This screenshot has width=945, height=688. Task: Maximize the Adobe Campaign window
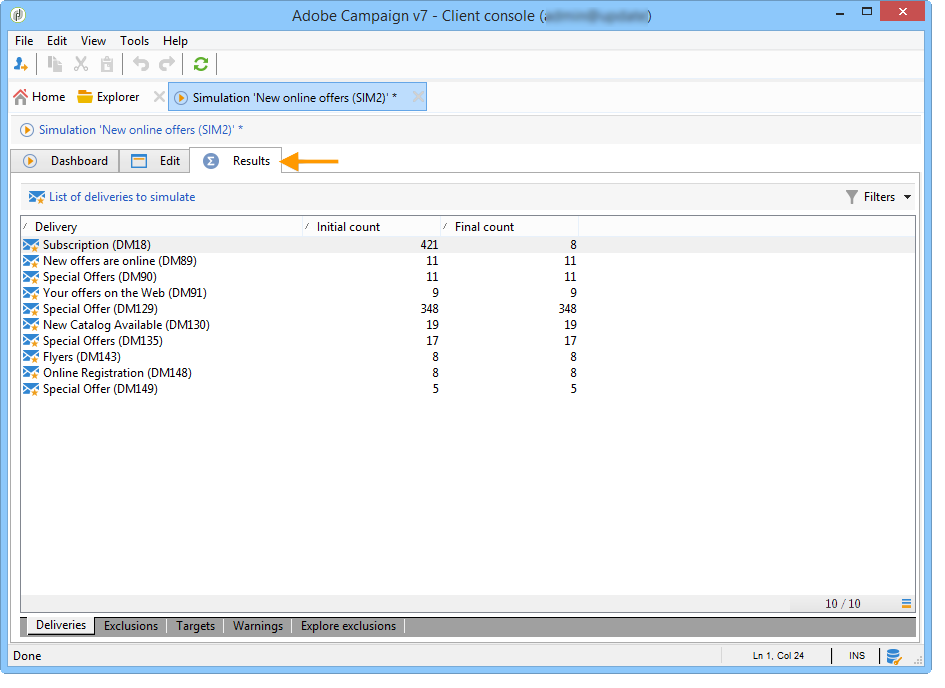coord(867,11)
